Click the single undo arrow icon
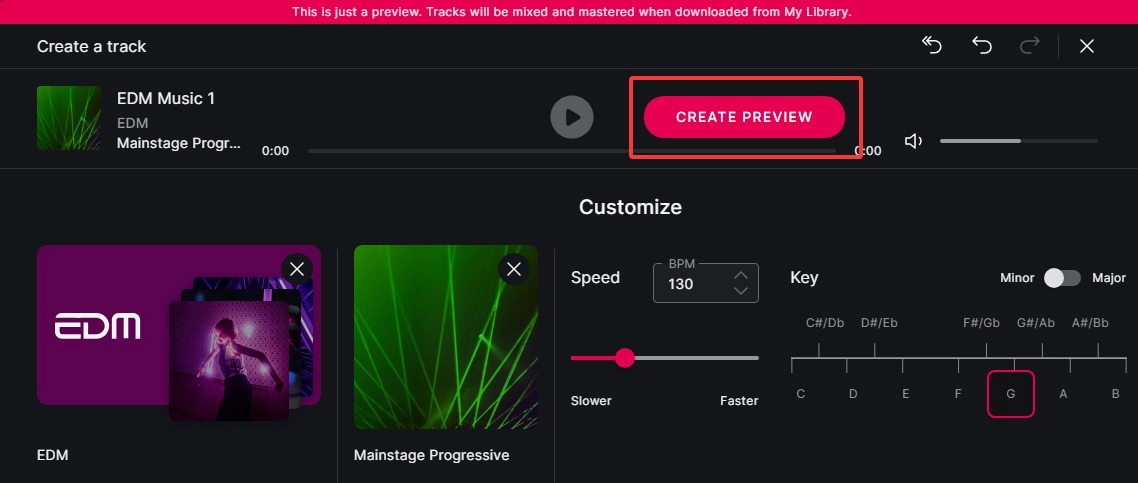The height and width of the screenshot is (483, 1138). 981,46
